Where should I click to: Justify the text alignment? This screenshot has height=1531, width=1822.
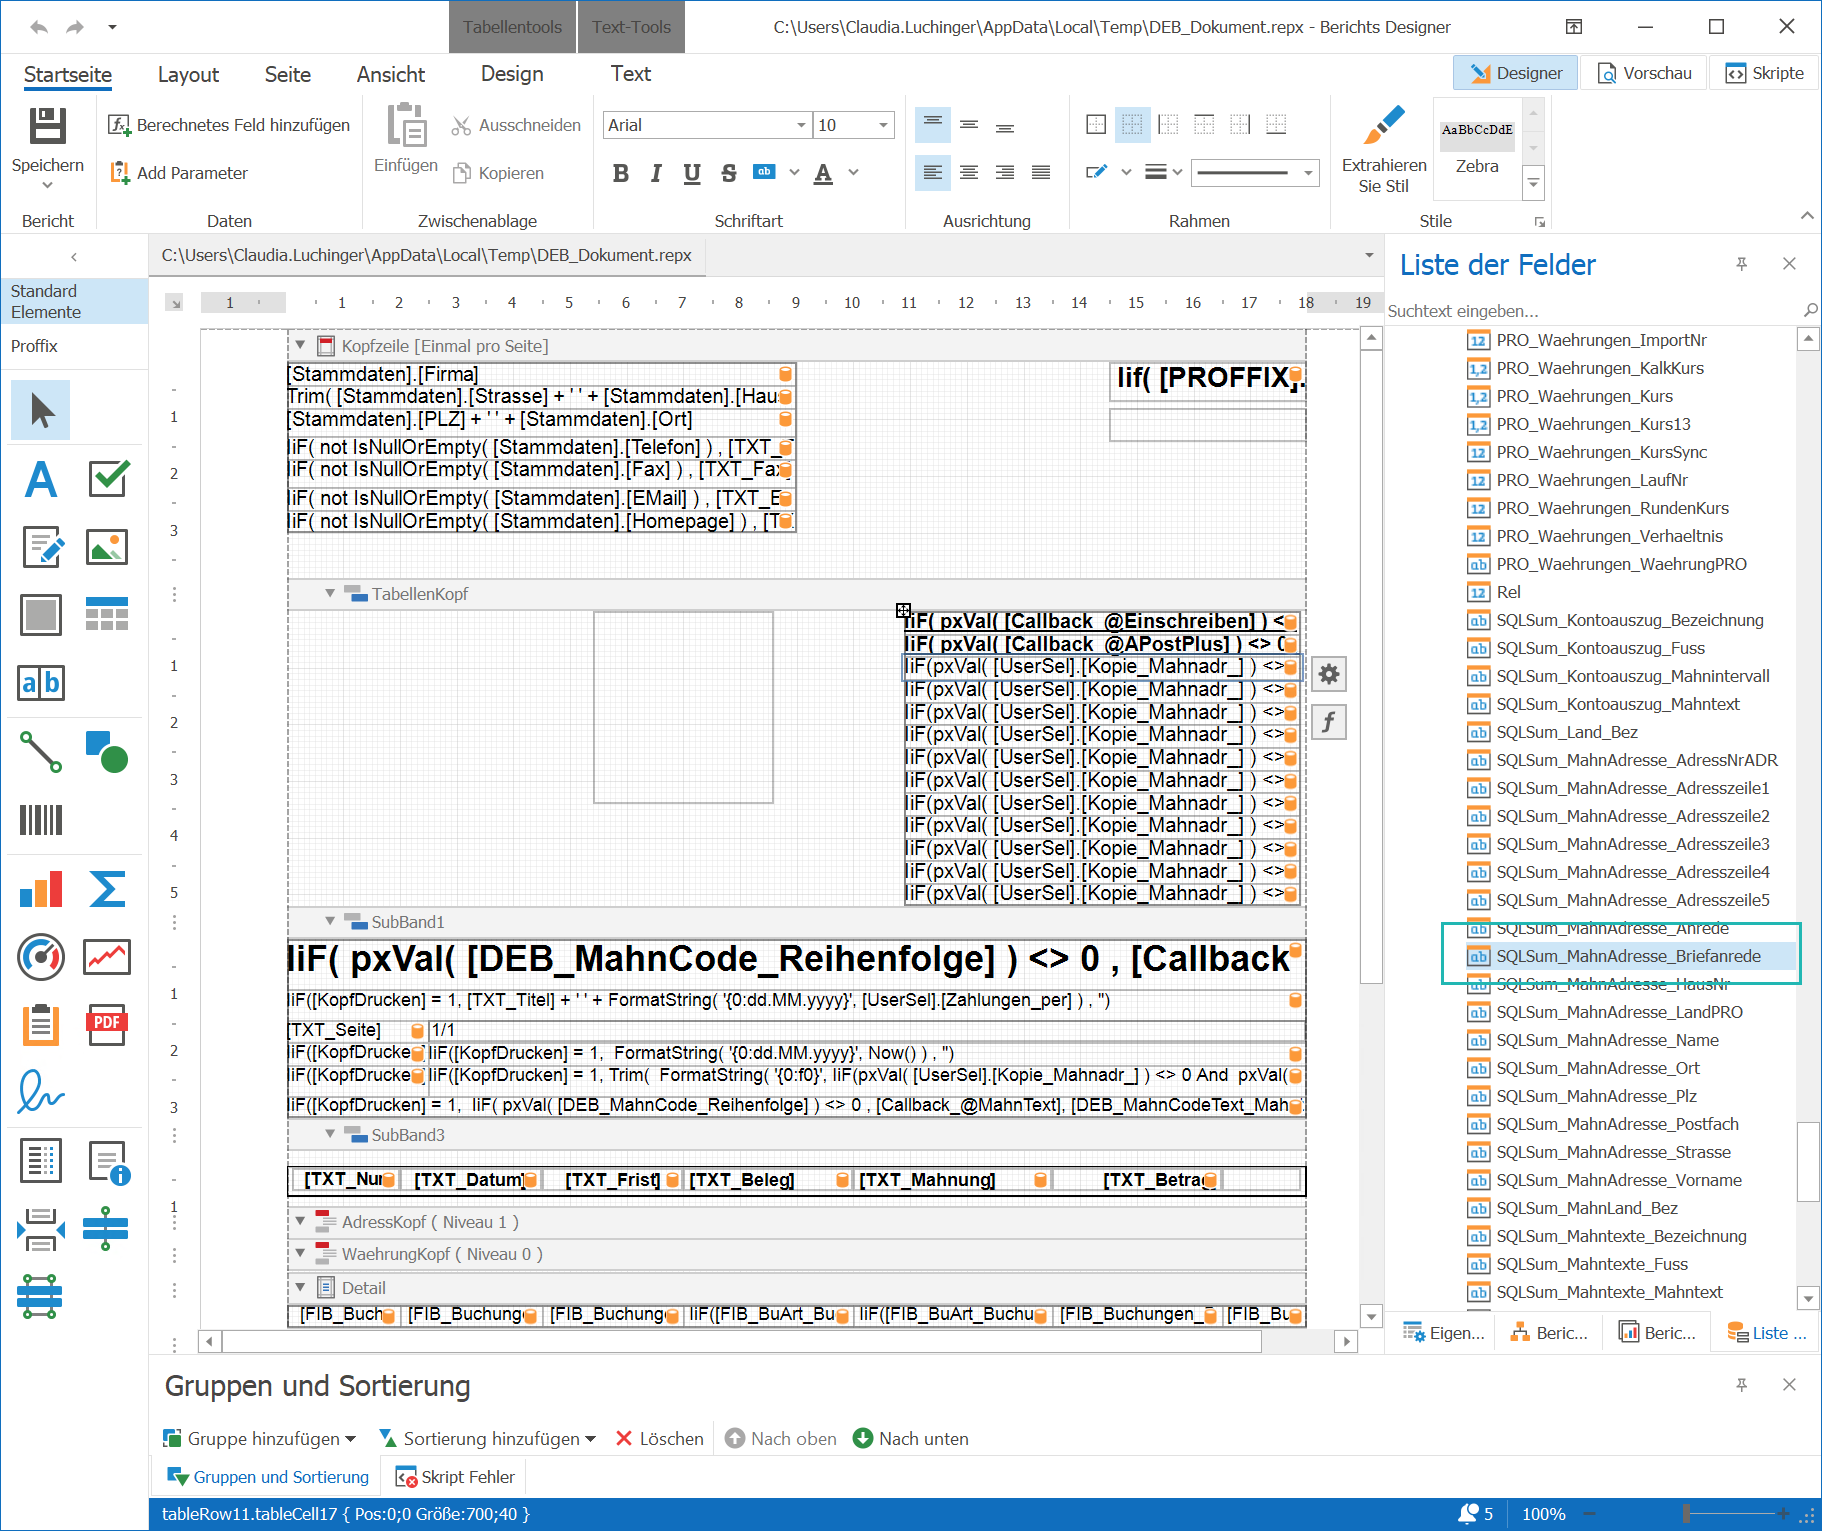pyautogui.click(x=1041, y=173)
